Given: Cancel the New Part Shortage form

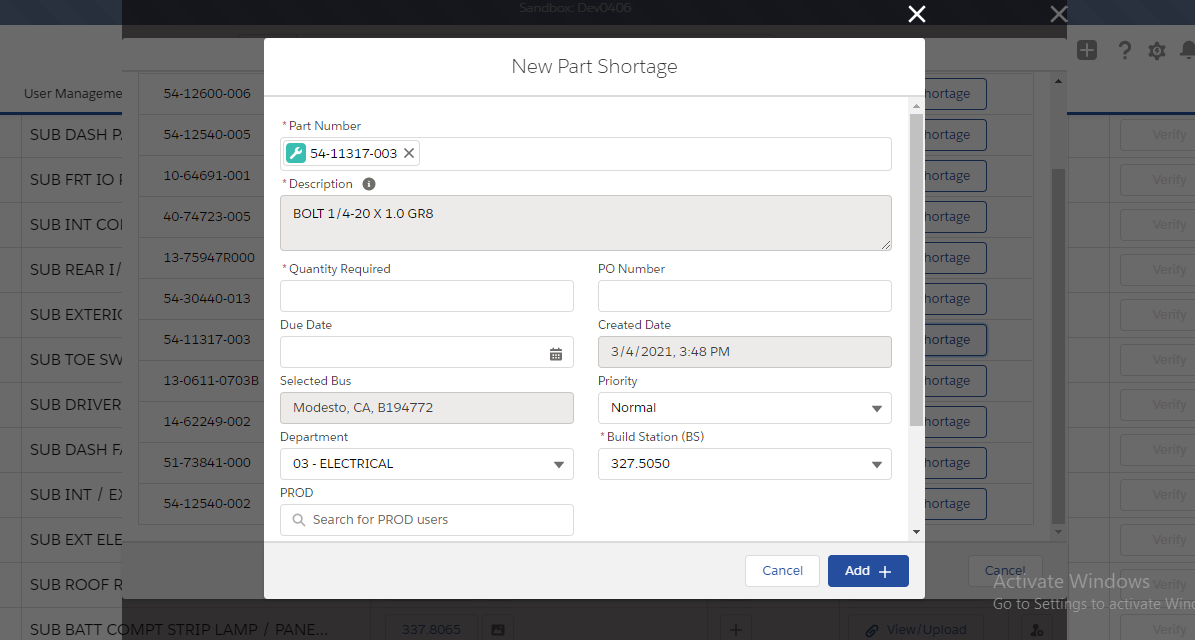Looking at the screenshot, I should click(x=782, y=571).
